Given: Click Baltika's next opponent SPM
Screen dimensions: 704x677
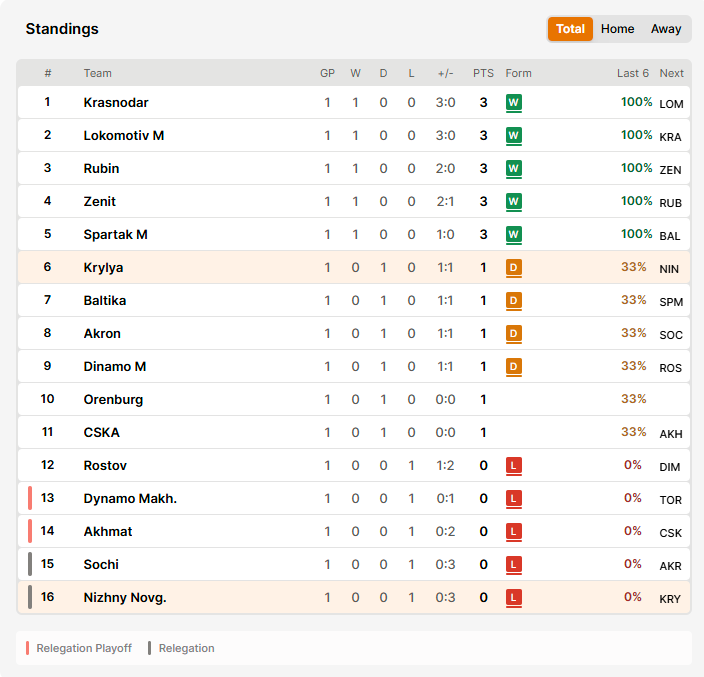Looking at the screenshot, I should [x=671, y=302].
